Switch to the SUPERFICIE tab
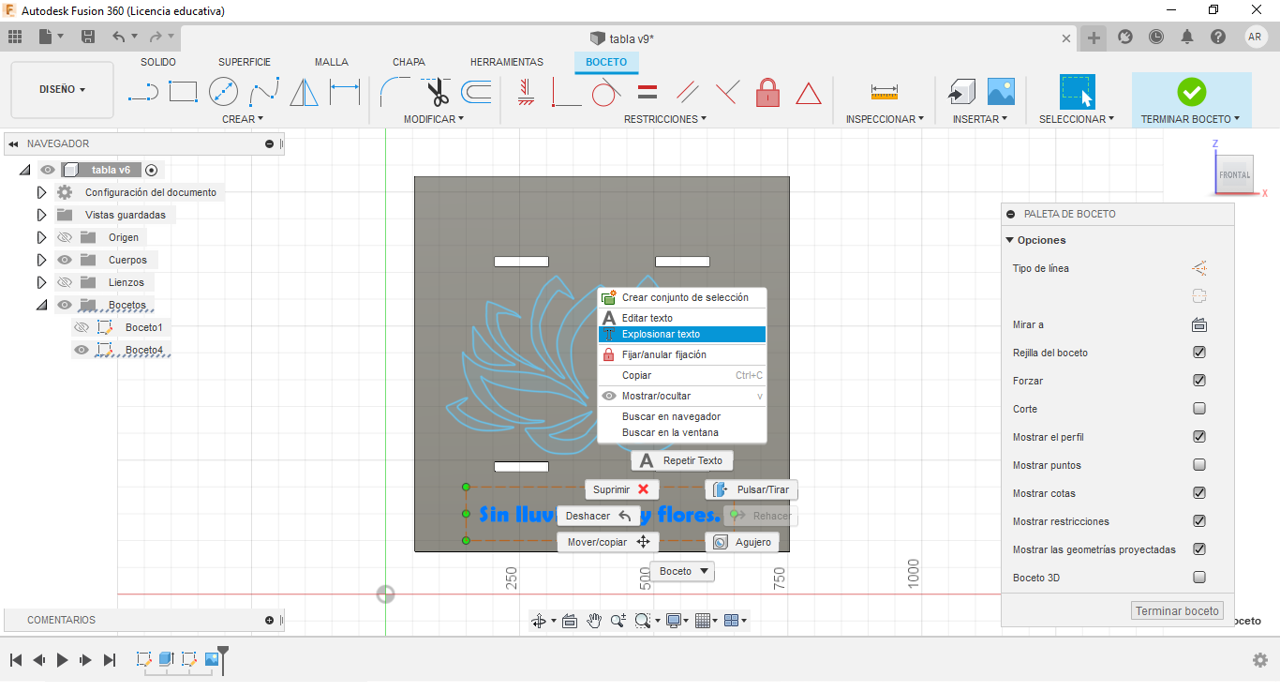This screenshot has width=1280, height=682. [244, 62]
